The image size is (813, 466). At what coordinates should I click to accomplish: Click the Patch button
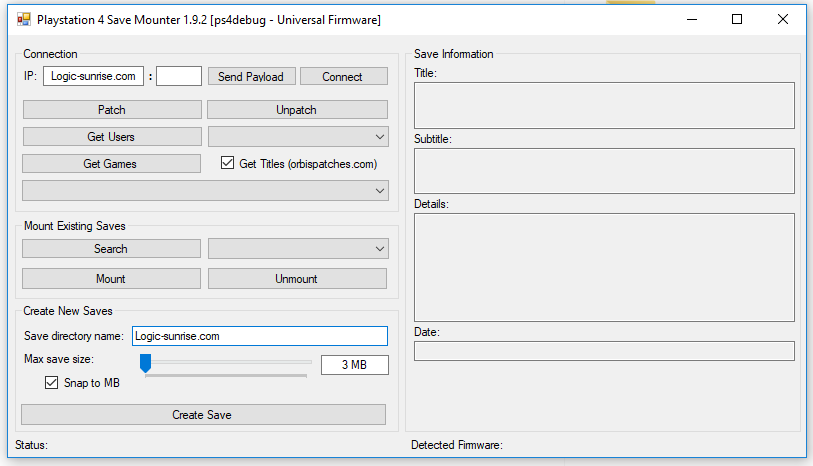111,110
